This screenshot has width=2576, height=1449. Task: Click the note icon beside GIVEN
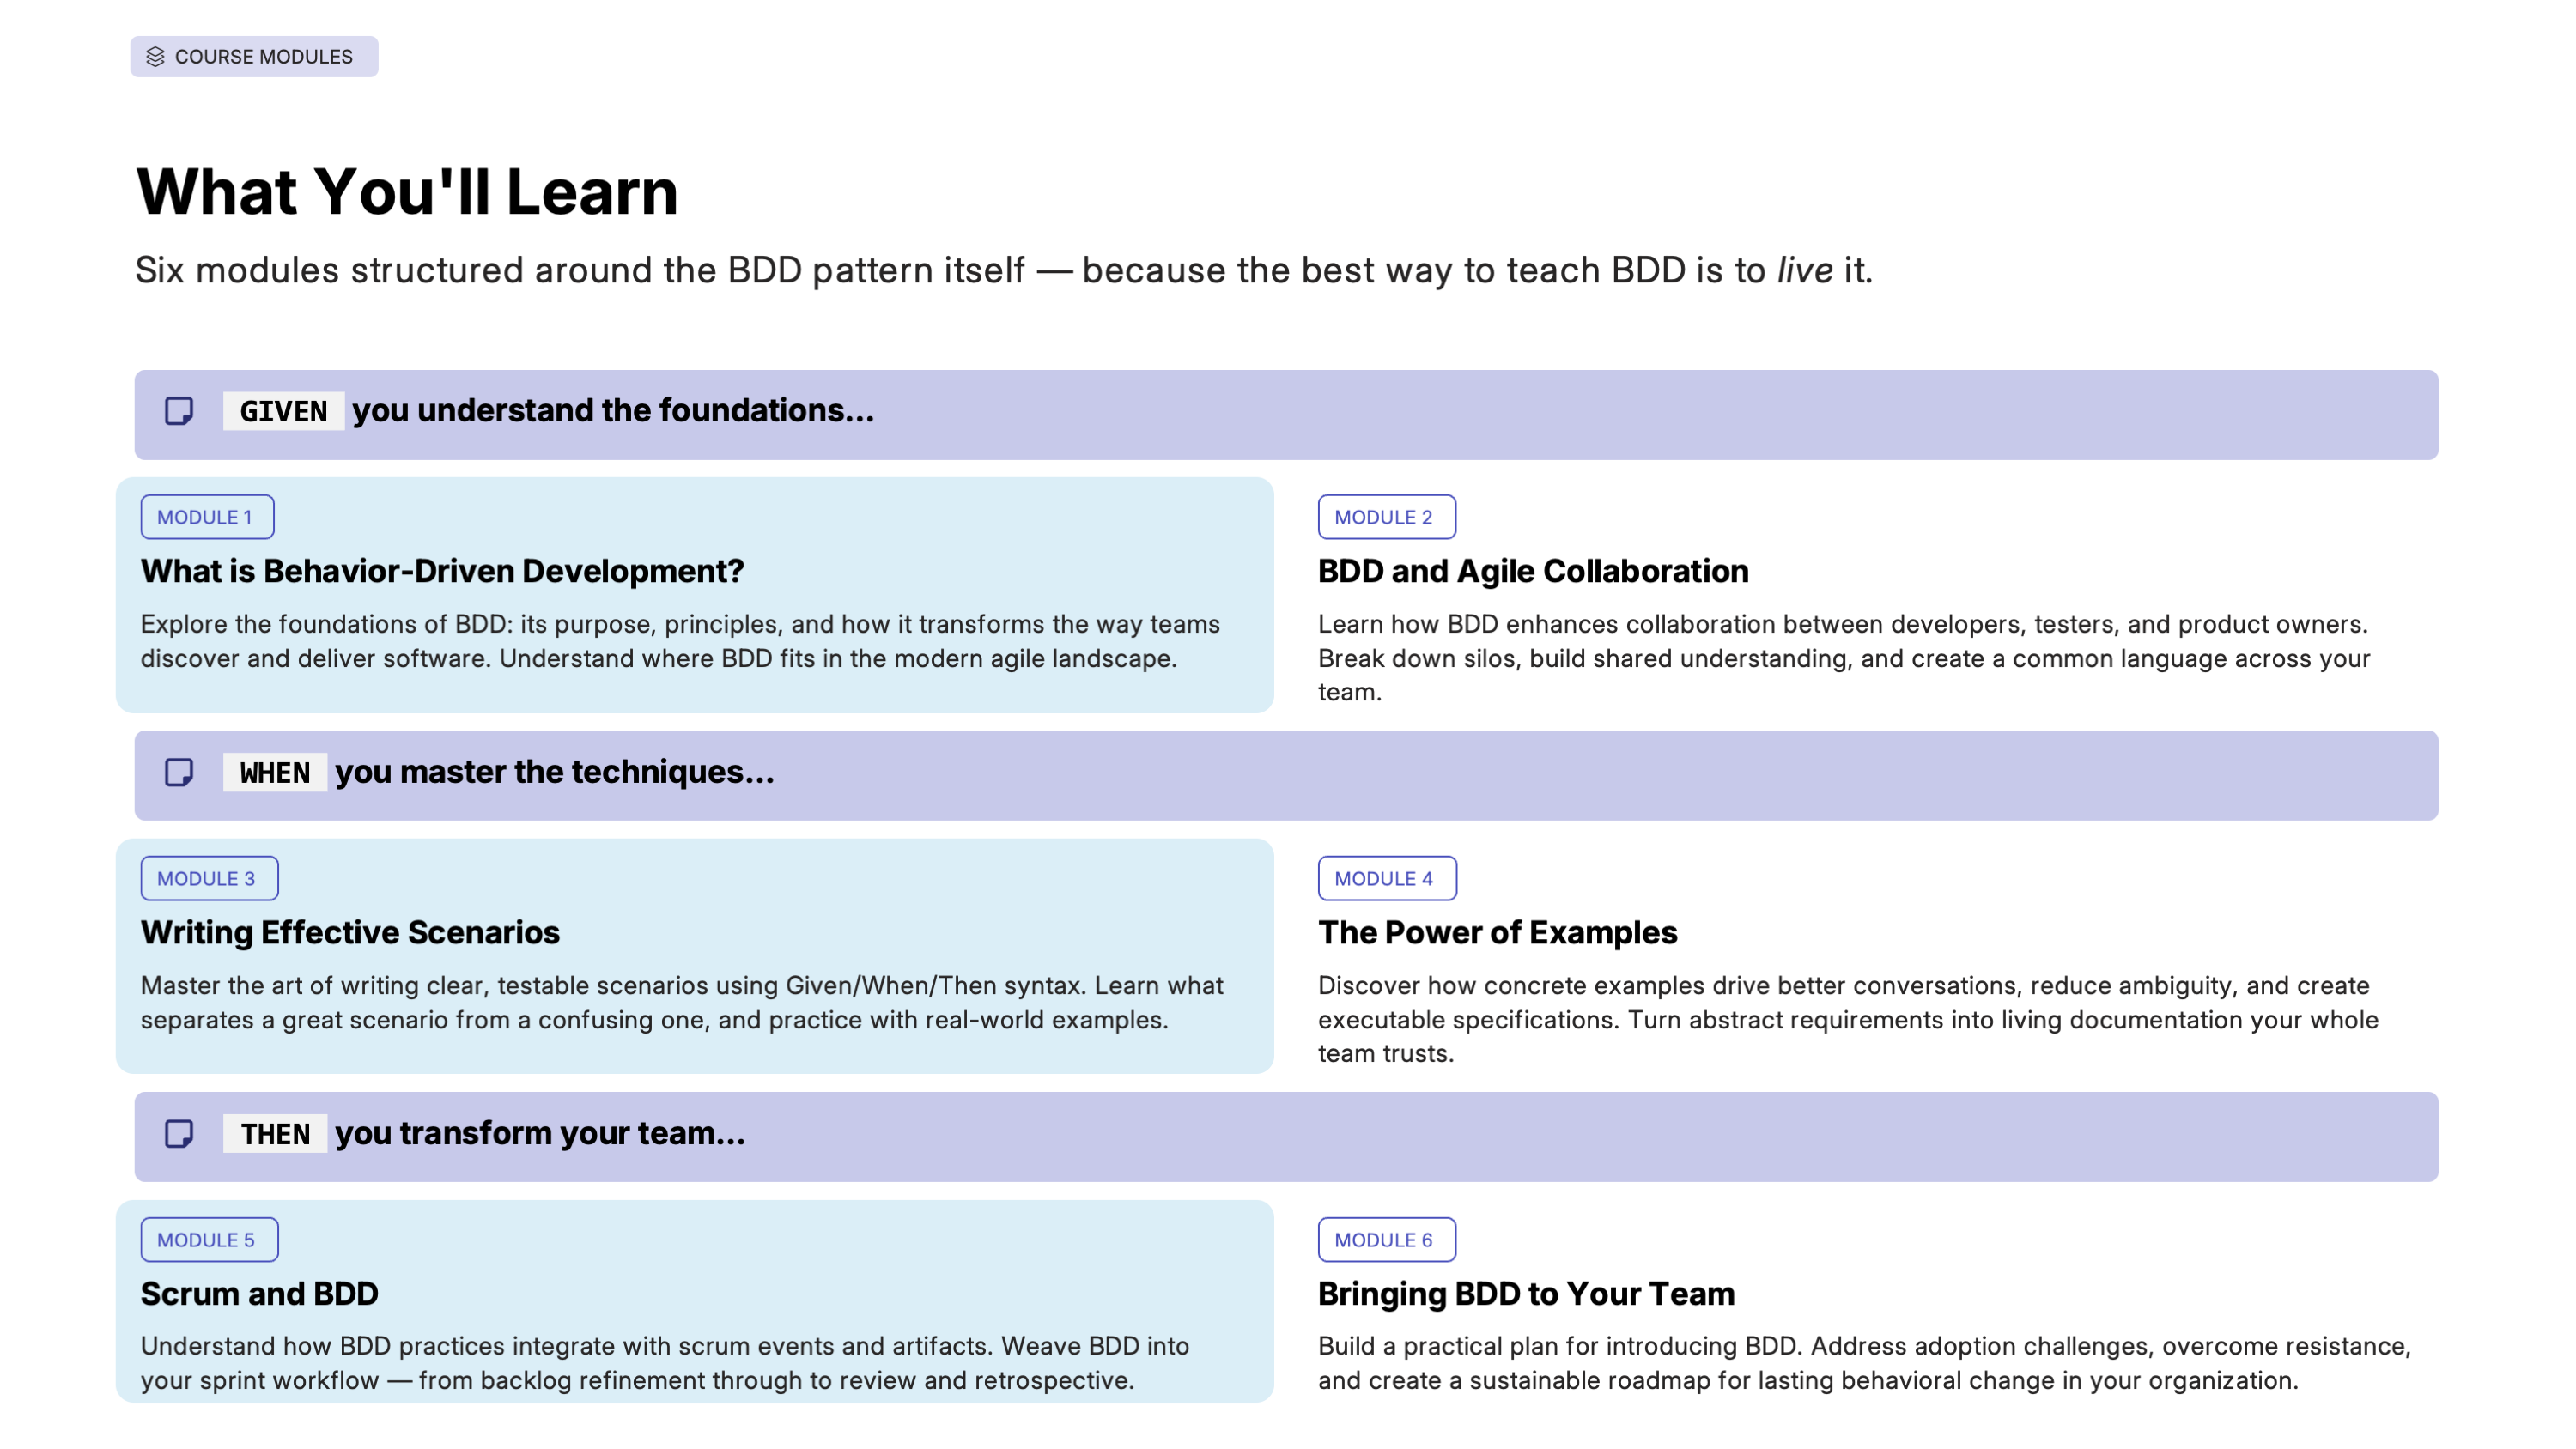(179, 411)
